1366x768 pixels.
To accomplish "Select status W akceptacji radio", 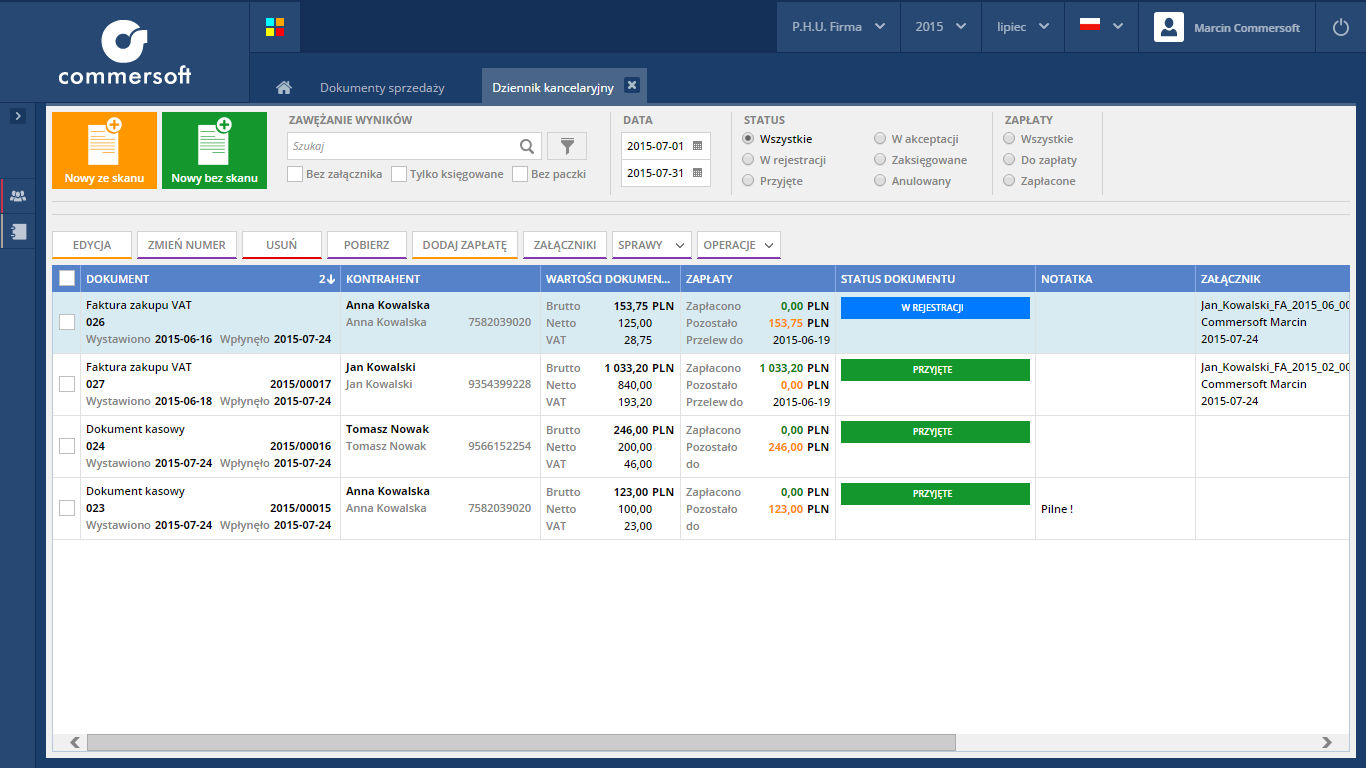I will 880,139.
